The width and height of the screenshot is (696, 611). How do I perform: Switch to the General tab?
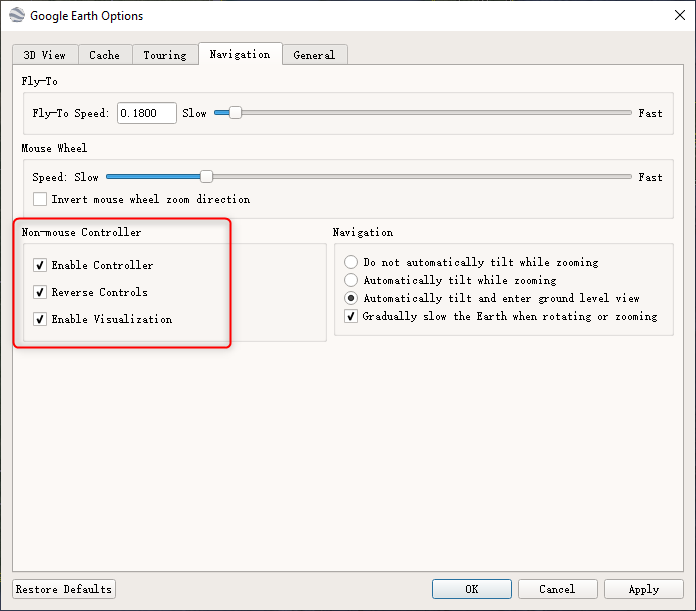pyautogui.click(x=314, y=55)
